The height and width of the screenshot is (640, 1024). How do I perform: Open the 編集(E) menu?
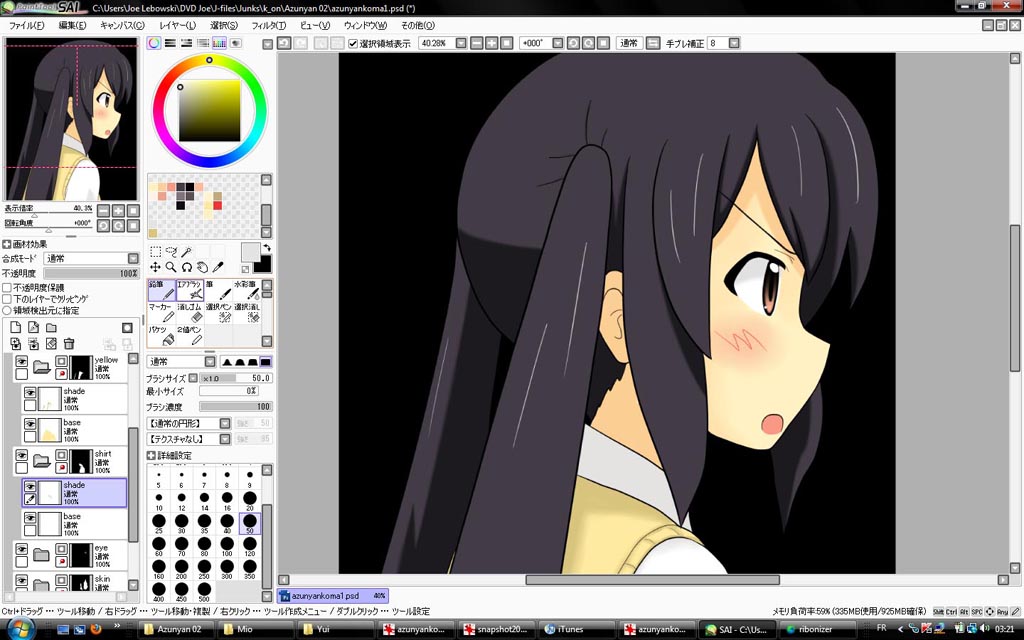click(72, 25)
